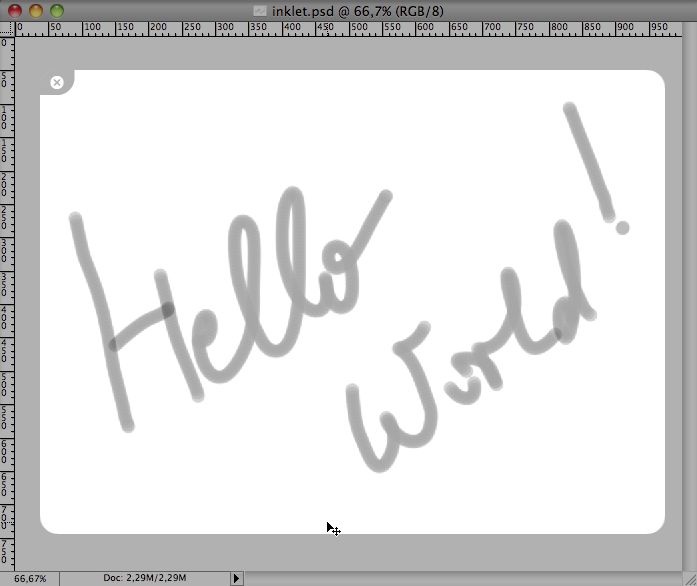Open the status bar info popup arrow
The height and width of the screenshot is (586, 697).
pos(237,578)
